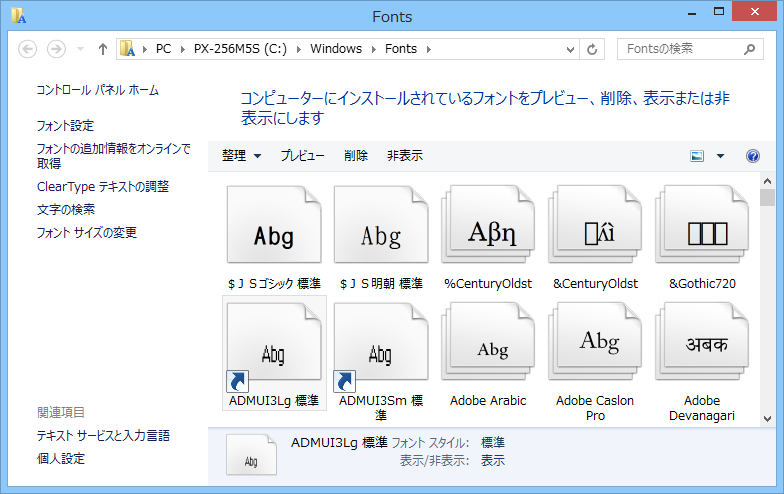Go back with the back arrow
Image resolution: width=784 pixels, height=494 pixels.
coord(28,49)
